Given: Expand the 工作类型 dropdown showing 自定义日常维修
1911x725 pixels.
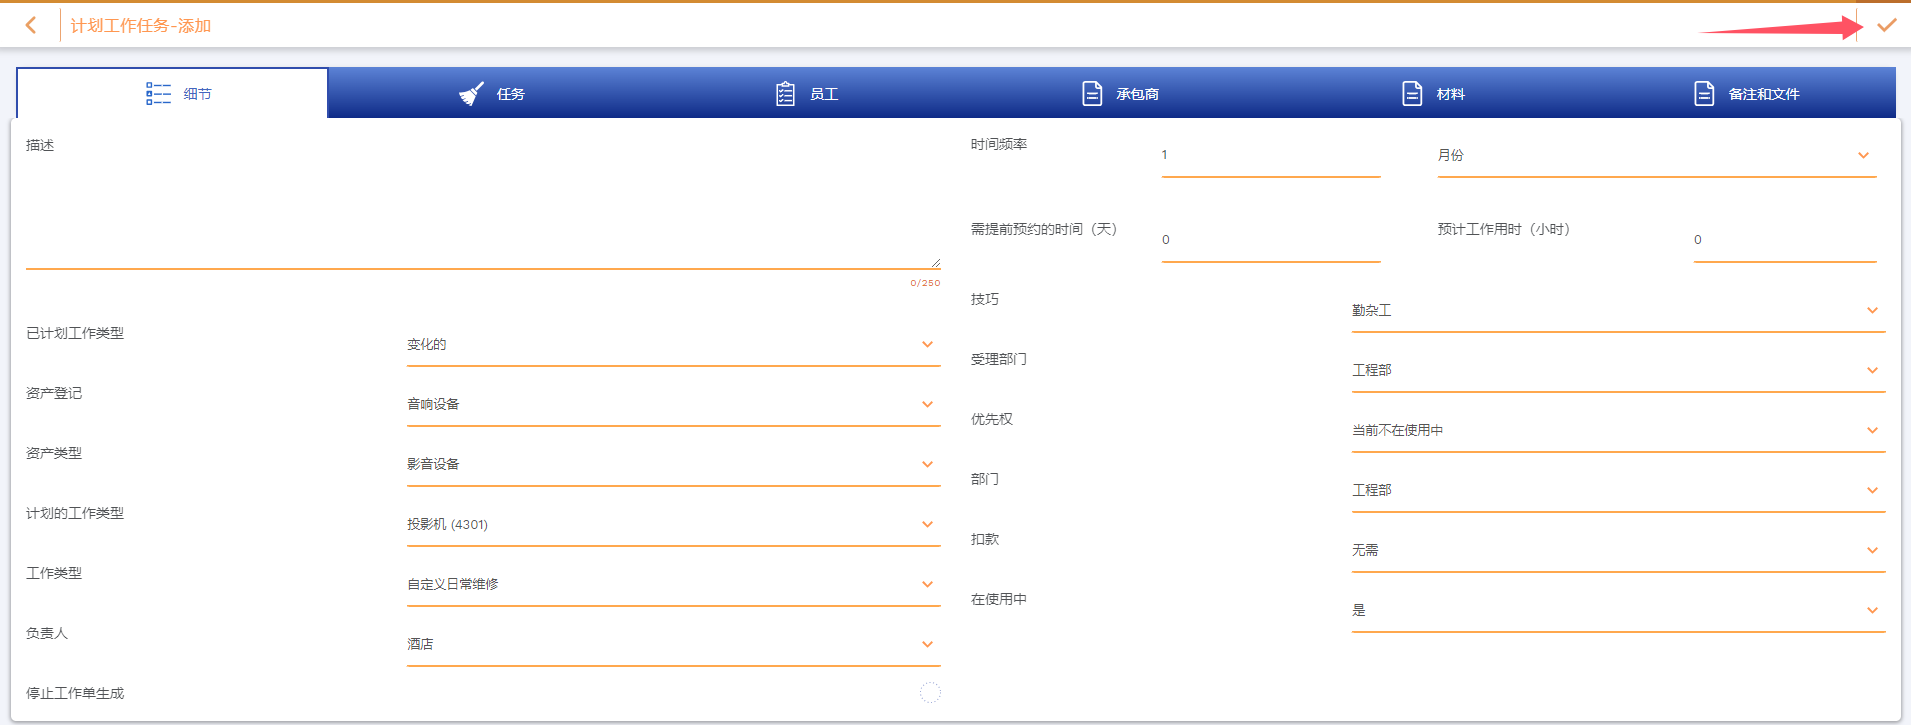Looking at the screenshot, I should tap(673, 585).
